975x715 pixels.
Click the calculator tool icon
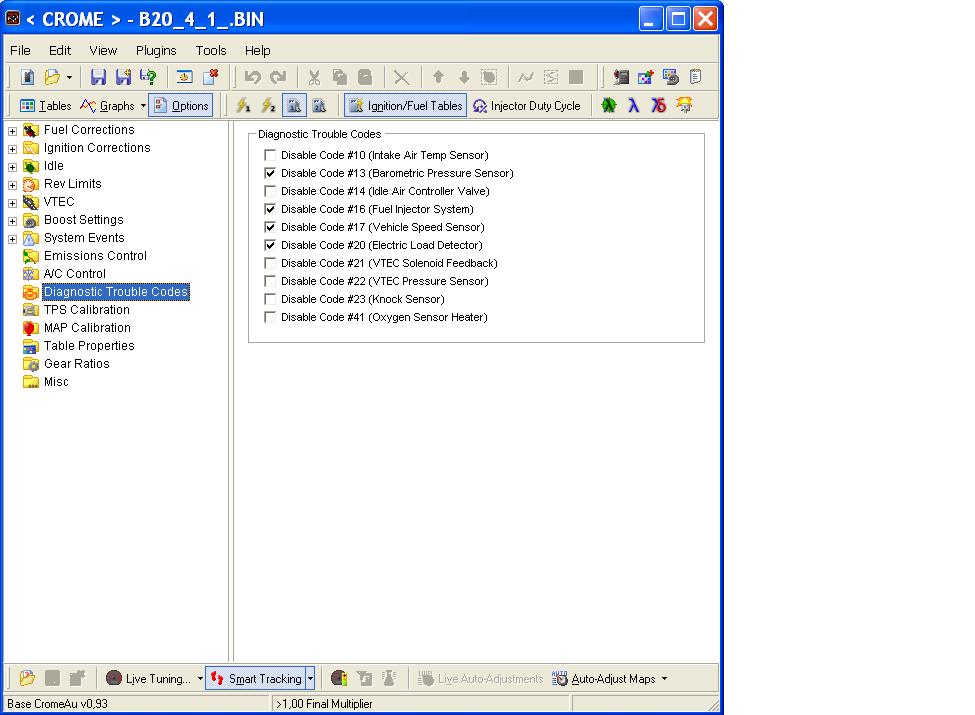tap(620, 77)
